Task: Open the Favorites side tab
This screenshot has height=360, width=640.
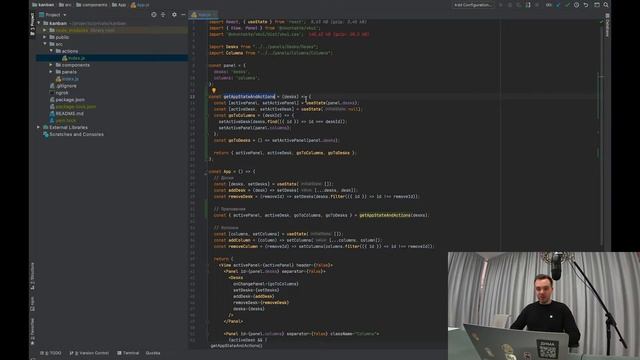Action: click(x=33, y=331)
